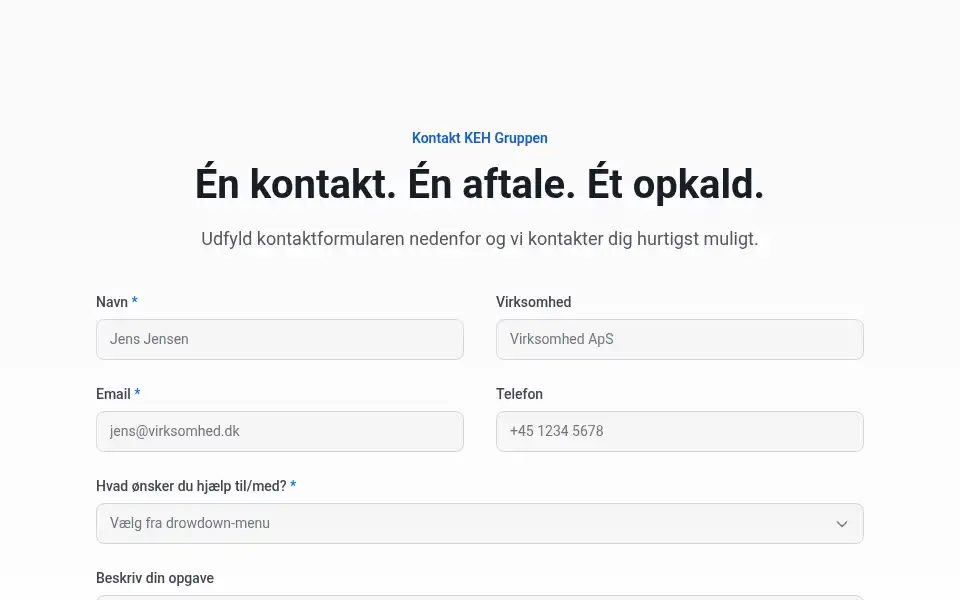Open the 'Vælg fra drowdown-menu' dropdown

pos(480,523)
